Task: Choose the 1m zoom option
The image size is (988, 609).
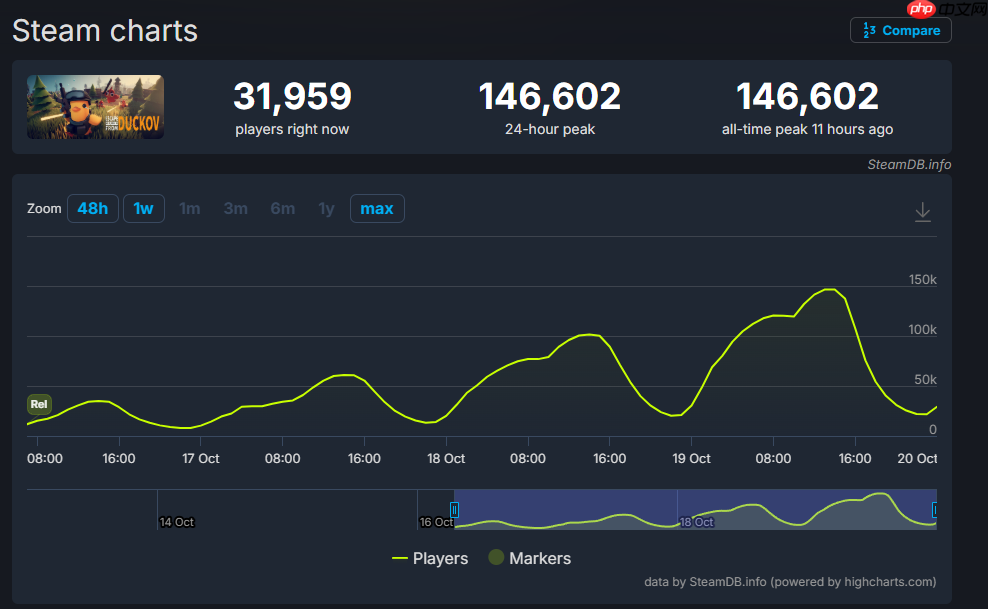Action: [x=189, y=209]
